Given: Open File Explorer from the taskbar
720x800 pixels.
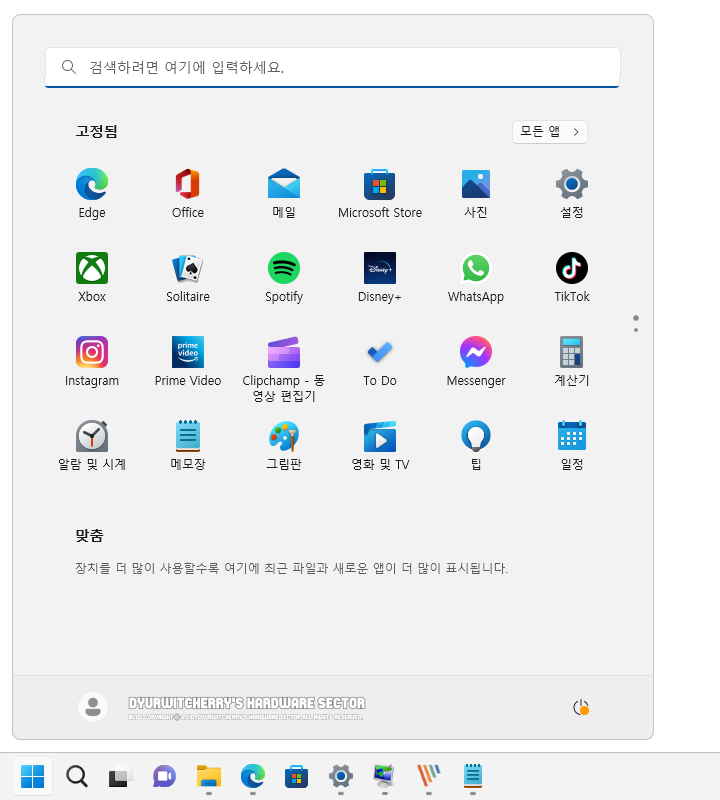Looking at the screenshot, I should pyautogui.click(x=209, y=777).
